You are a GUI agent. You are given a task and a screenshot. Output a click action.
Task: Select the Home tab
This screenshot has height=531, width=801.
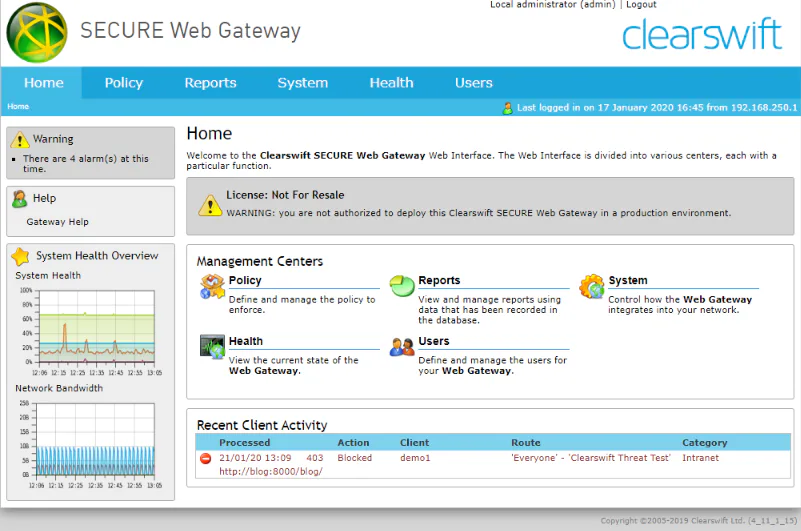pos(43,83)
